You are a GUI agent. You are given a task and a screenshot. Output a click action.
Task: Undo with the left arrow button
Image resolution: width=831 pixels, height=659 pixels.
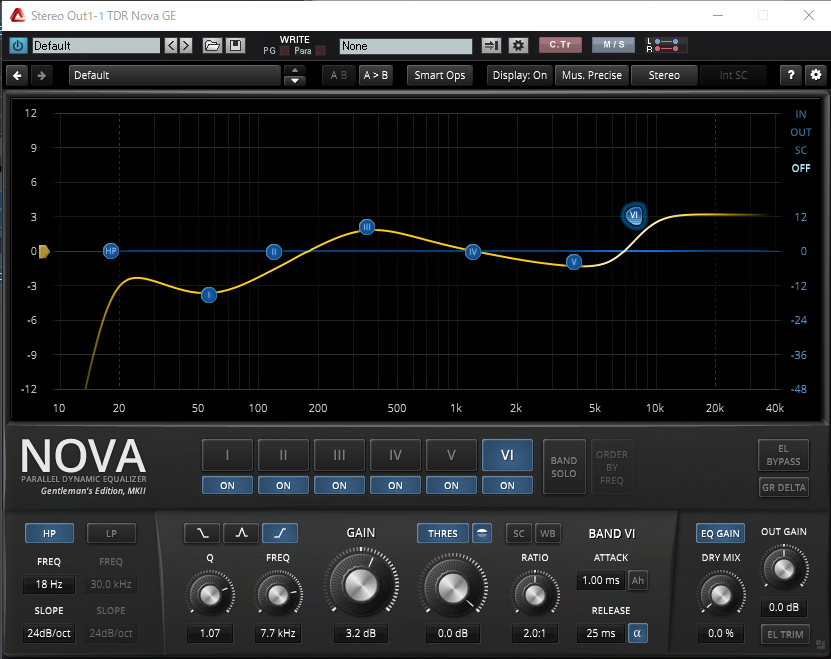17,75
